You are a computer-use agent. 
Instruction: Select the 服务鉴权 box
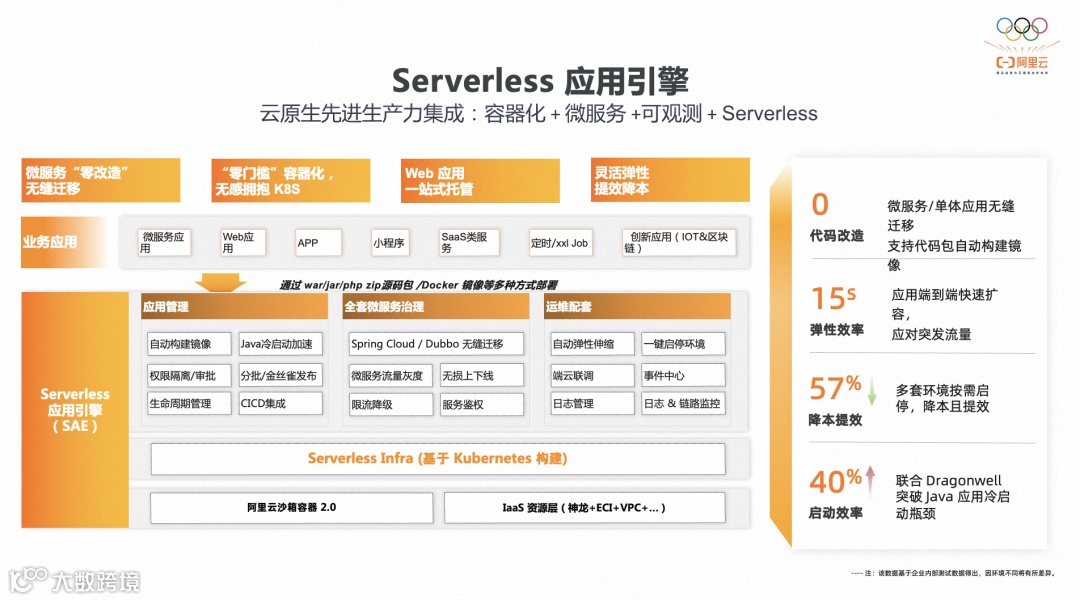[482, 404]
